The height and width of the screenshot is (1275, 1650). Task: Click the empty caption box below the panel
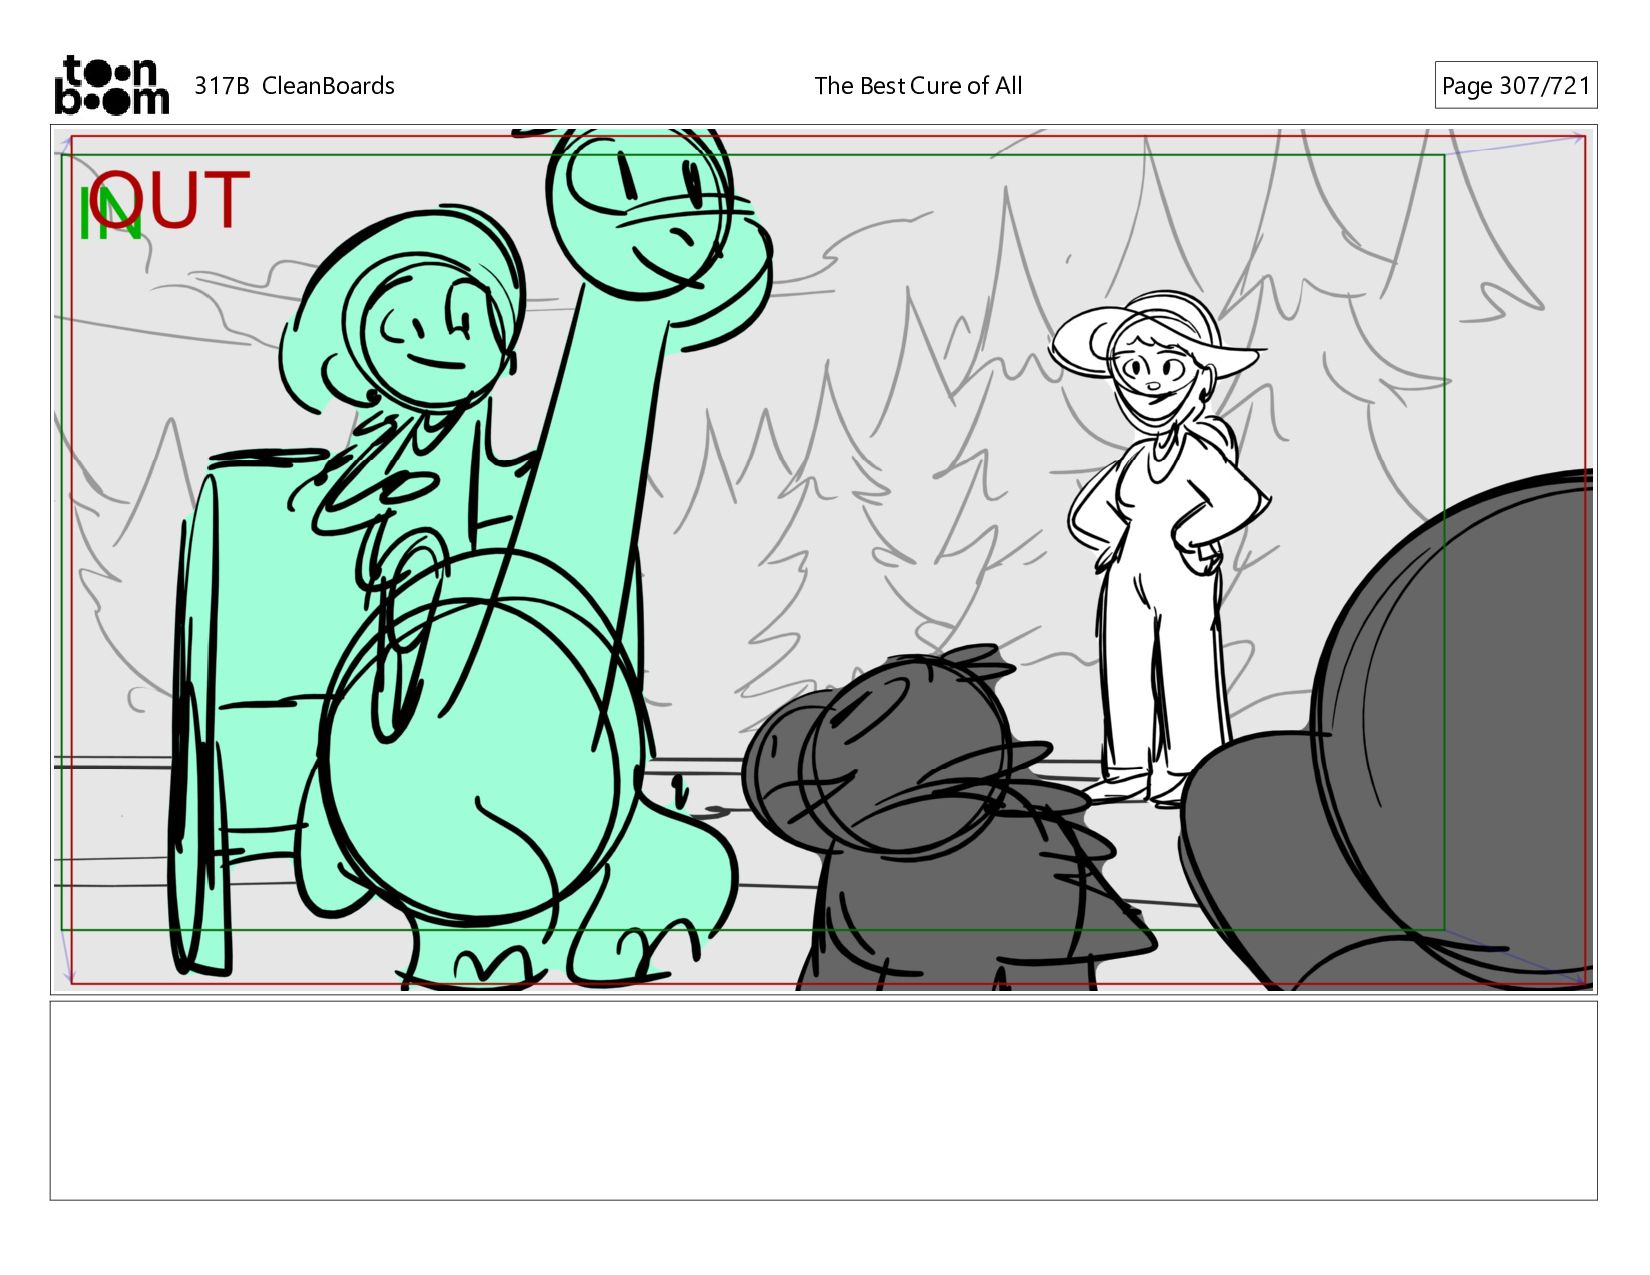coord(823,1100)
